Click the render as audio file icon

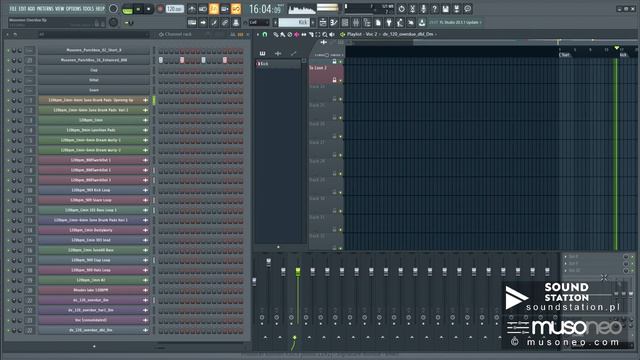(x=457, y=9)
